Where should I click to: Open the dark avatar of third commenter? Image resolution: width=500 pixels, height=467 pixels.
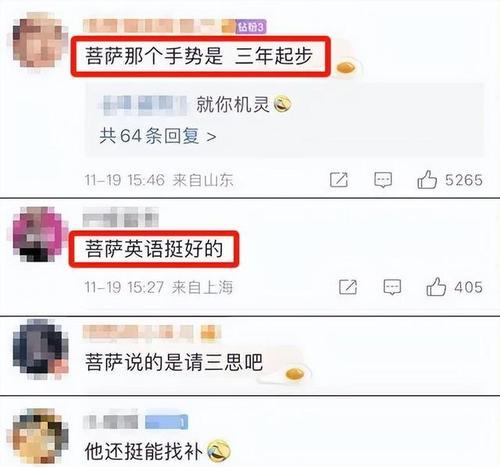pos(40,349)
